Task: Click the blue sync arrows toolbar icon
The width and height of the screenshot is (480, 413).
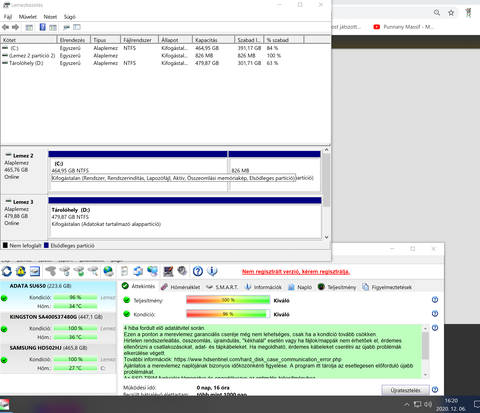Action: point(138,271)
